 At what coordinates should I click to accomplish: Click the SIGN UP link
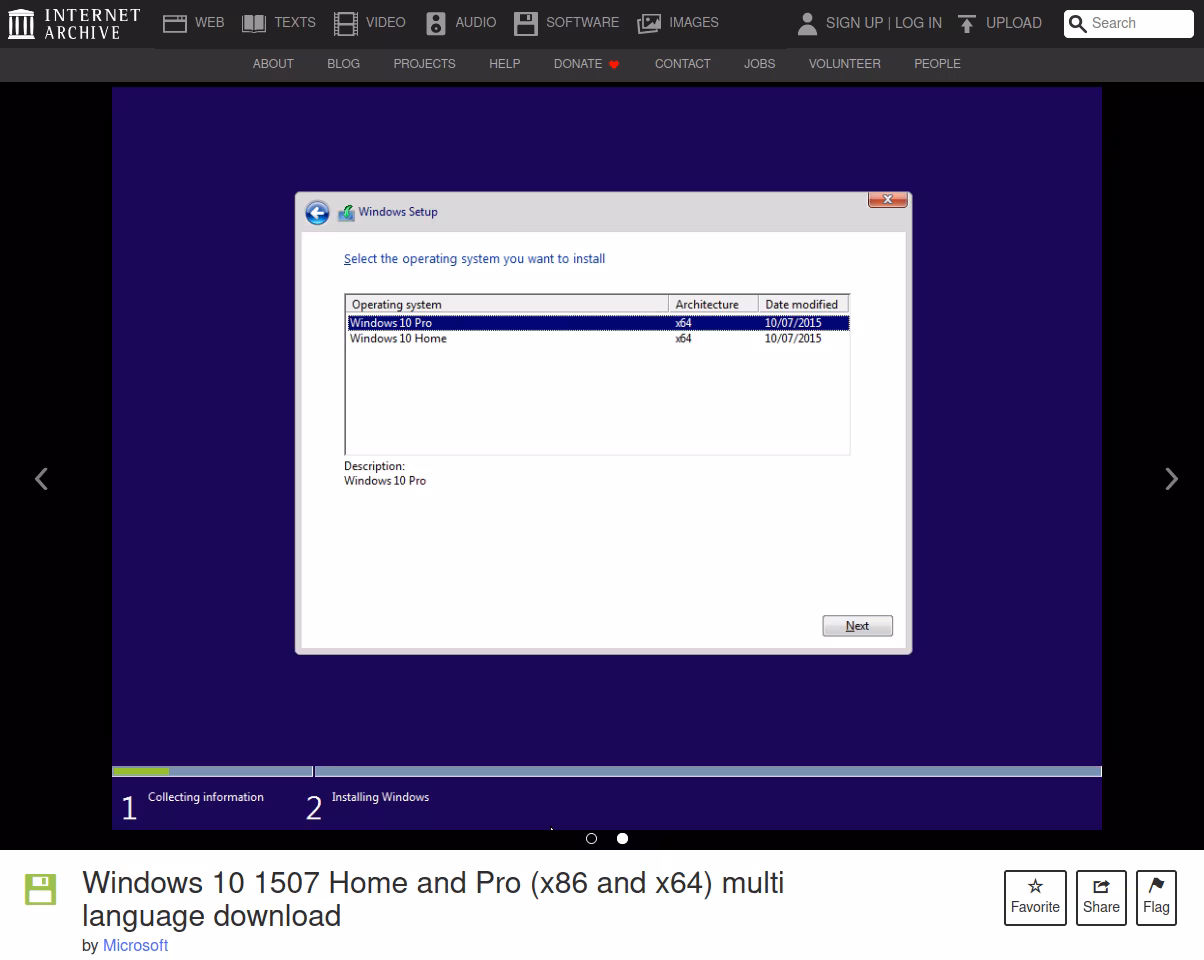point(854,23)
